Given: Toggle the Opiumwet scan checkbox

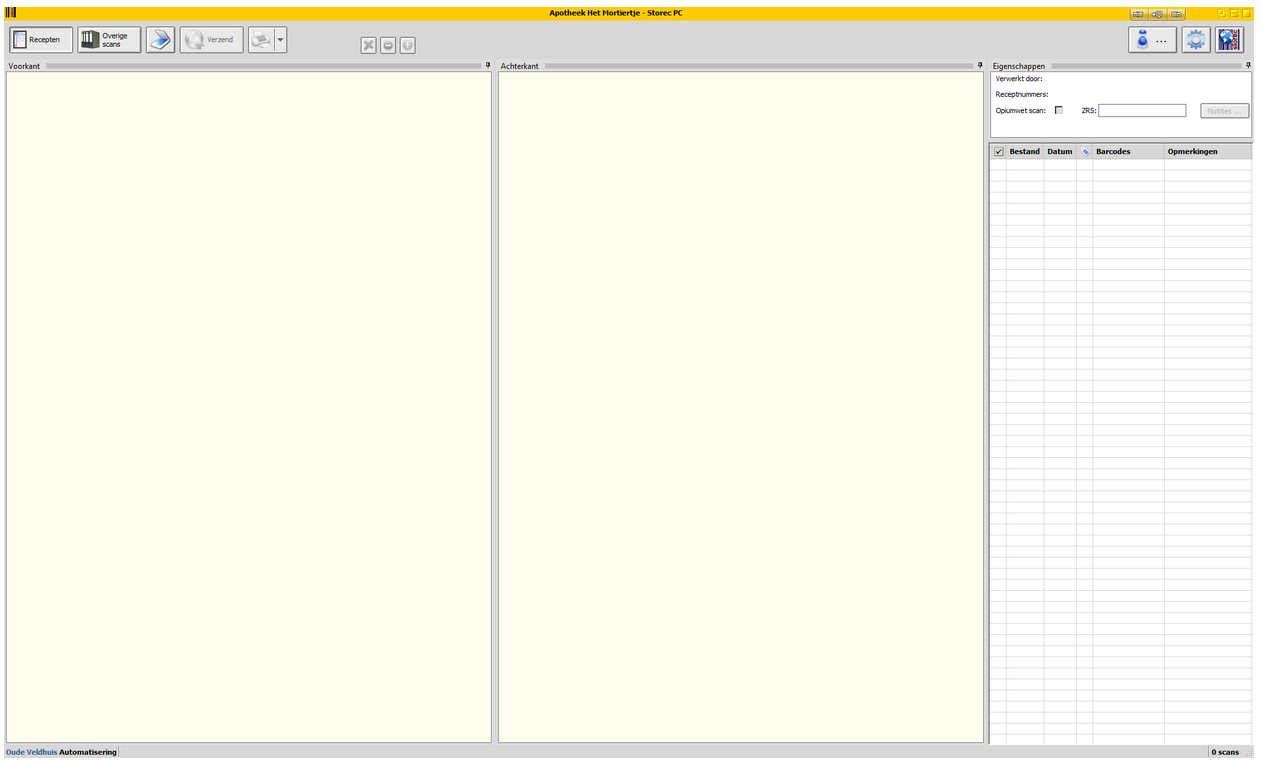Looking at the screenshot, I should (x=1059, y=110).
